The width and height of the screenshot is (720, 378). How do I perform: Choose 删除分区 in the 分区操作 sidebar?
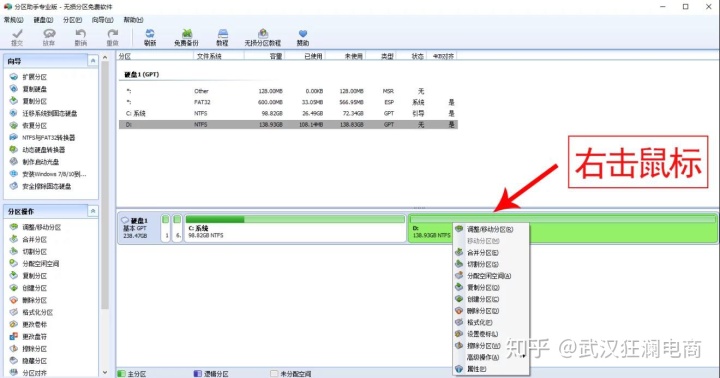click(x=28, y=300)
